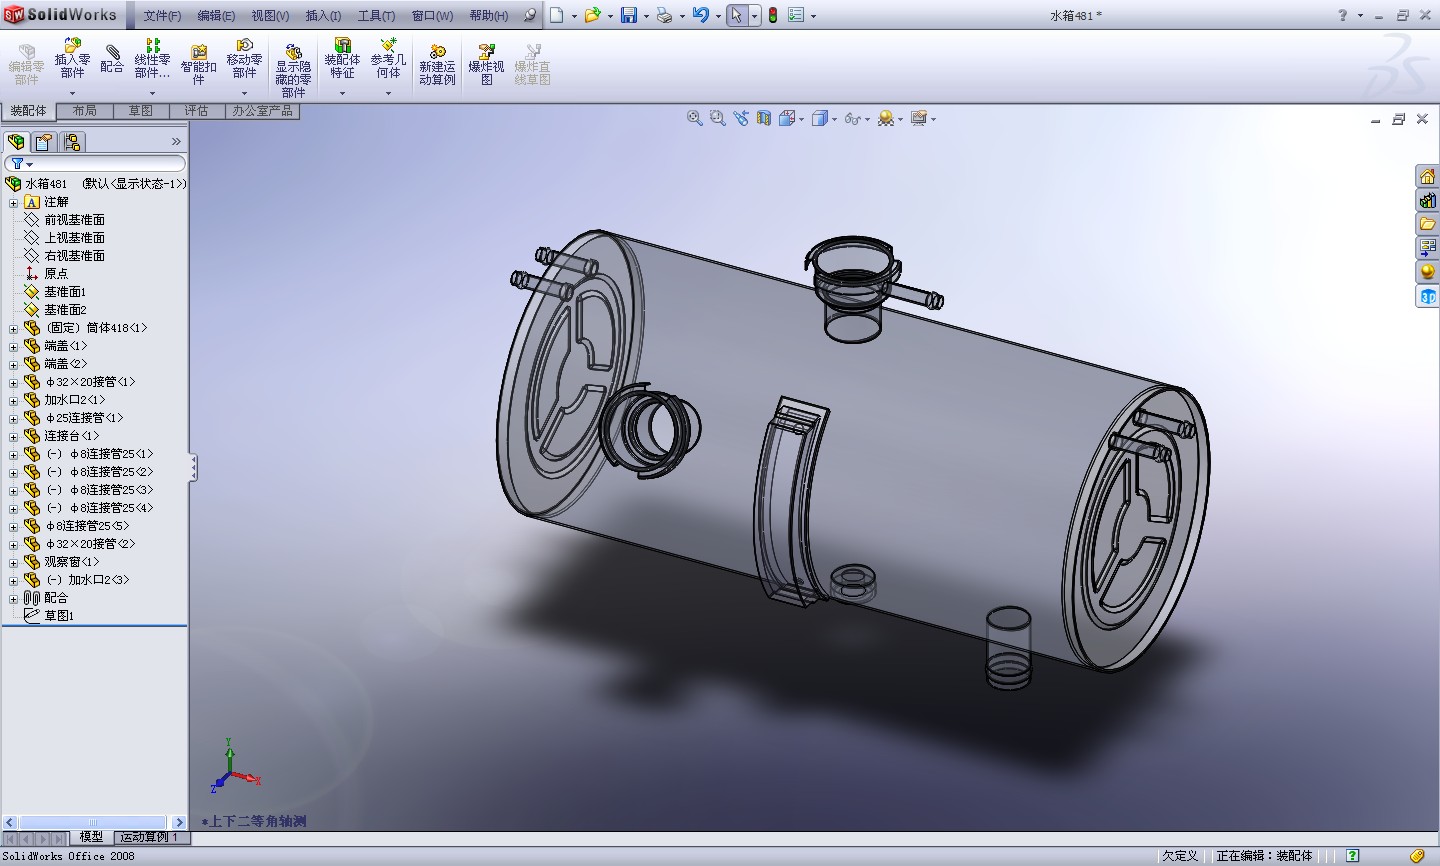Open the 文件(F) menu

tap(162, 15)
